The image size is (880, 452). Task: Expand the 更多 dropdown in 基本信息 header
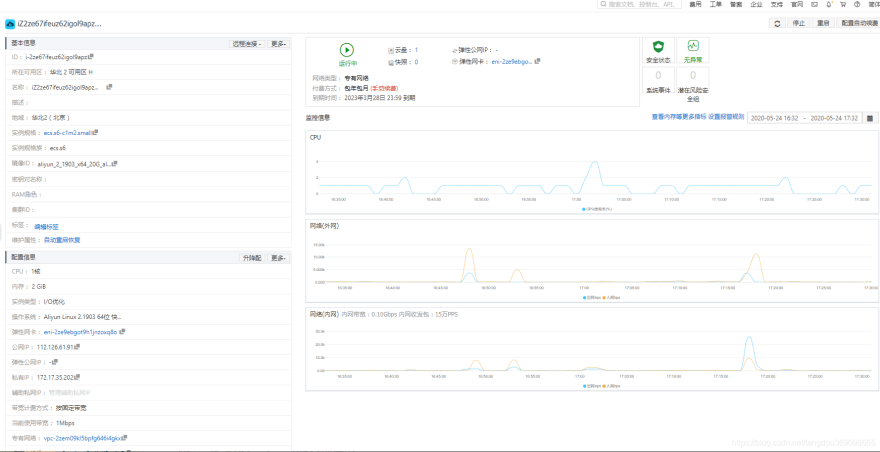pyautogui.click(x=278, y=44)
